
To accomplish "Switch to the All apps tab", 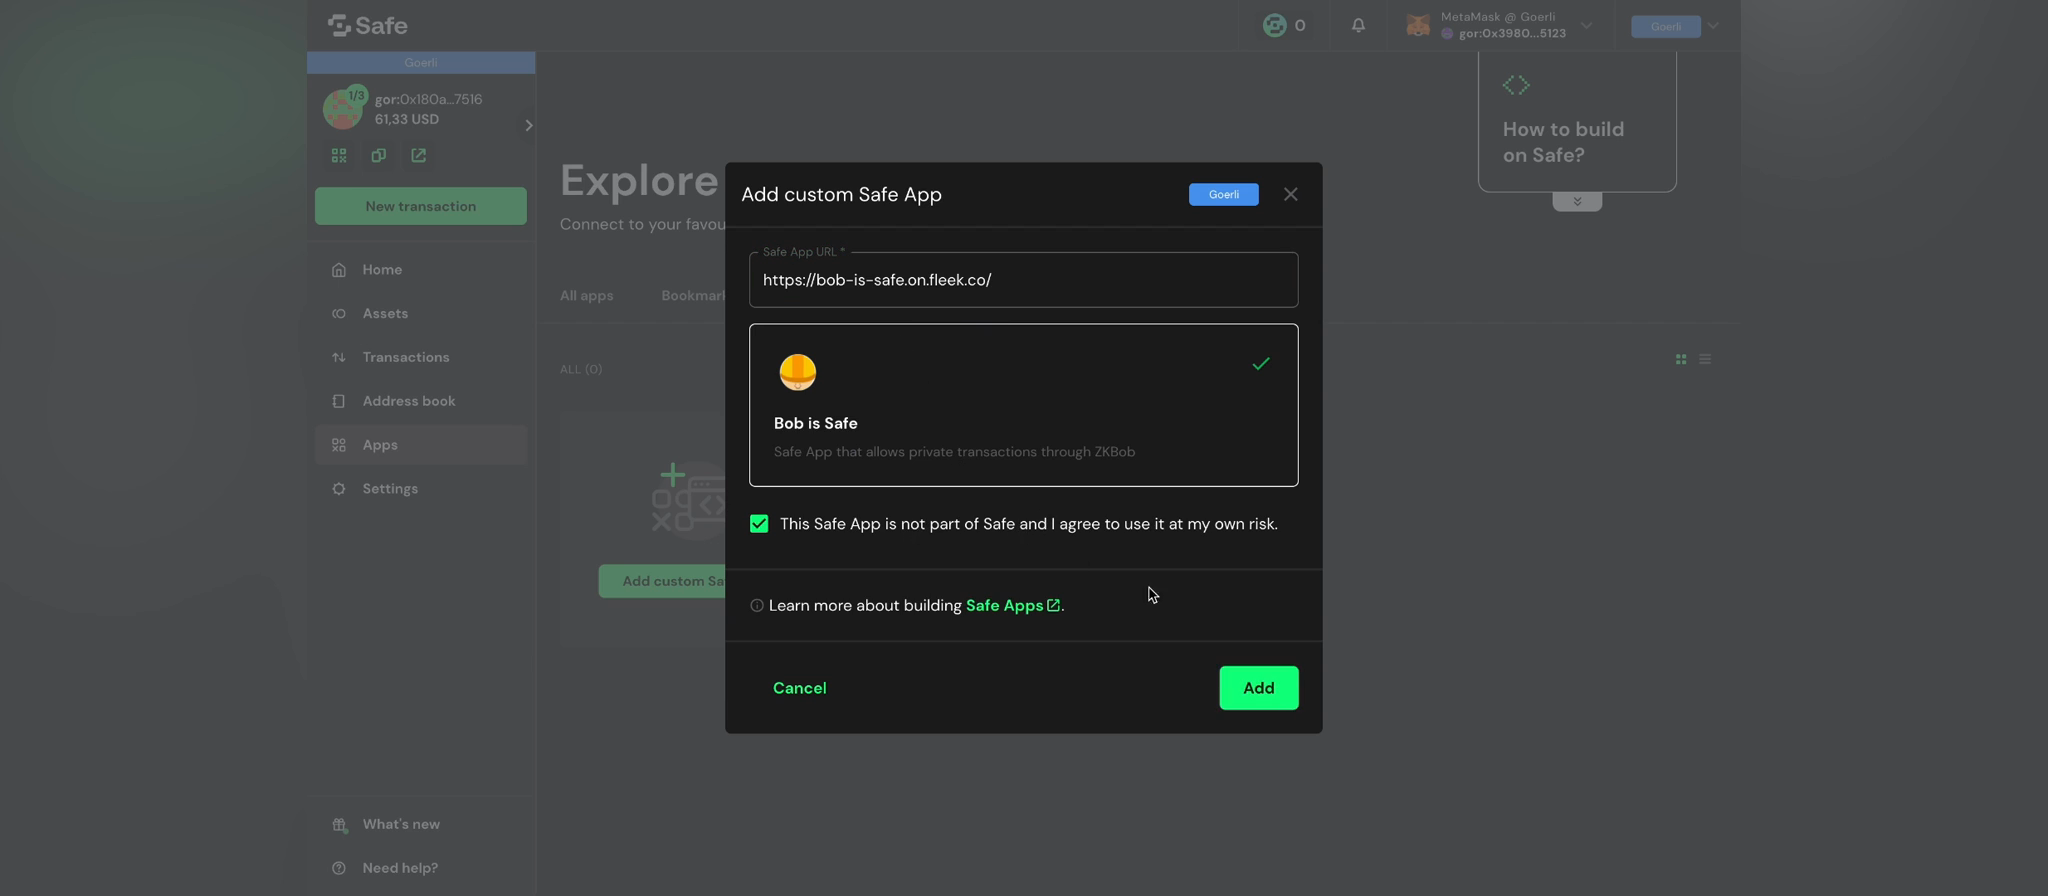I will [586, 296].
